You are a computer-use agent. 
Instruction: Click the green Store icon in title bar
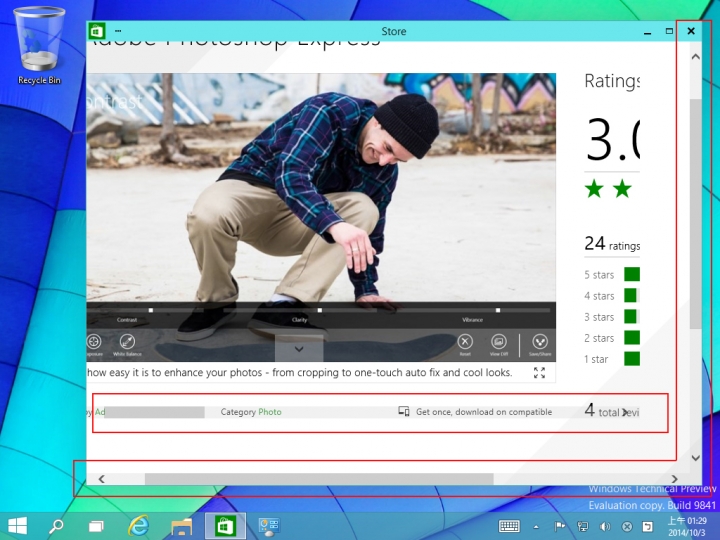pos(96,32)
